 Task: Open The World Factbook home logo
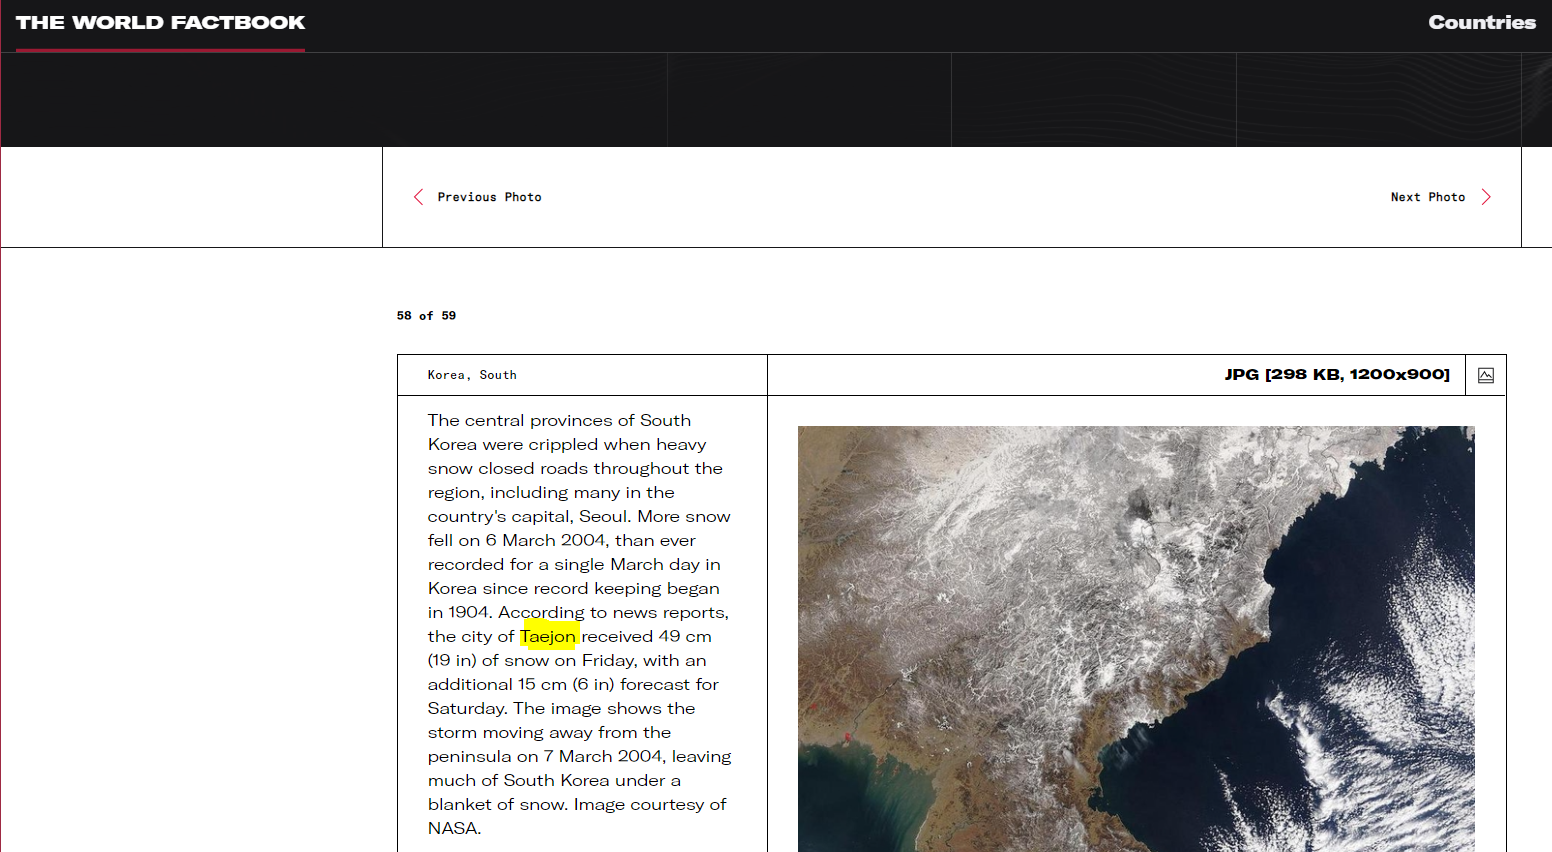click(x=160, y=23)
